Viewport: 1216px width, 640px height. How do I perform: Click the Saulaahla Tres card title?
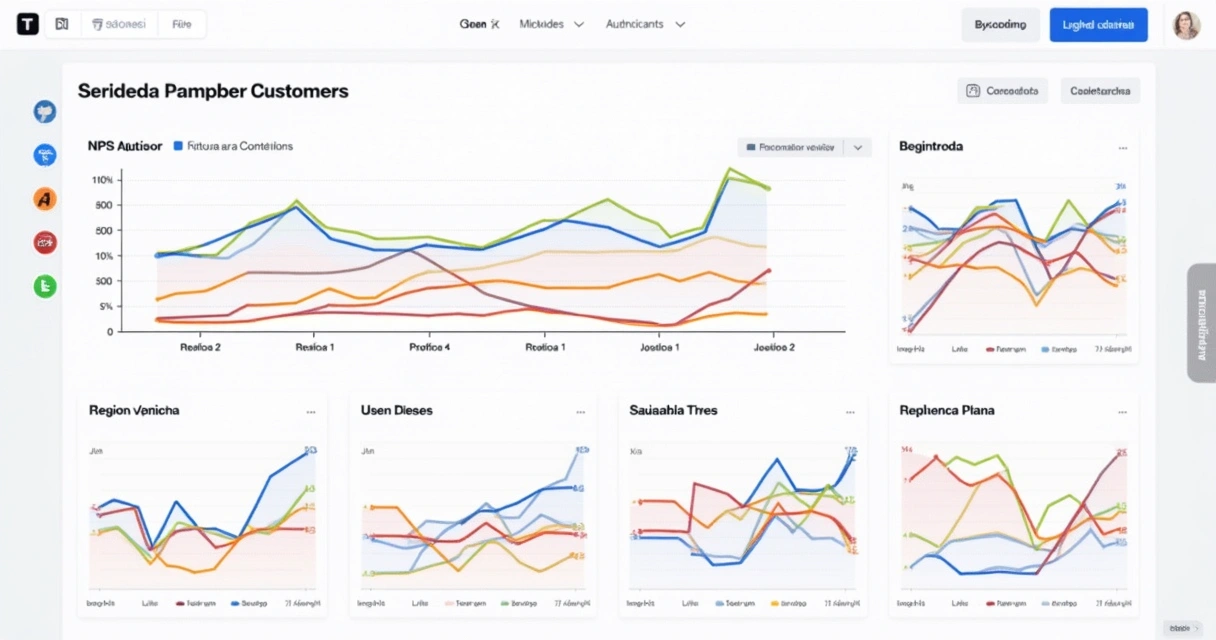(x=673, y=410)
